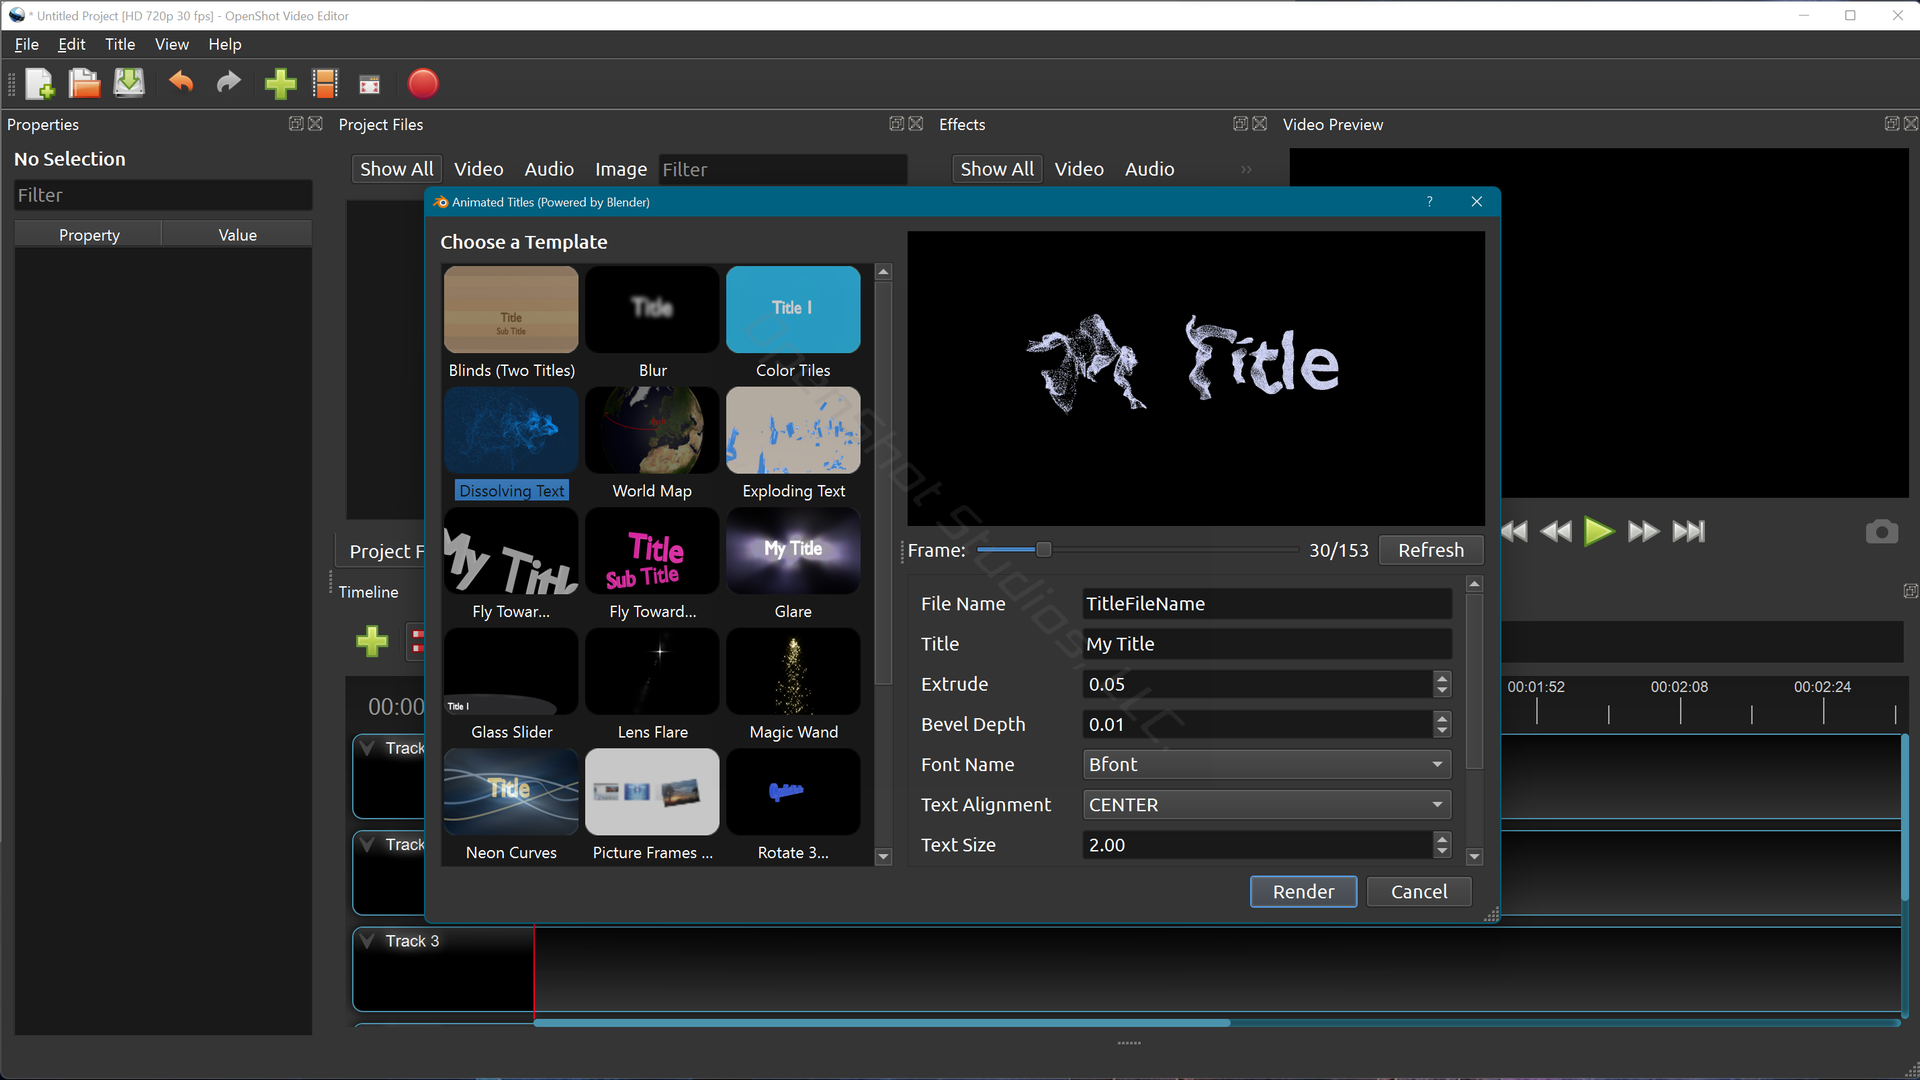This screenshot has width=1920, height=1080.
Task: Expand hidden Effects filter tabs chevron
Action: click(x=1246, y=170)
